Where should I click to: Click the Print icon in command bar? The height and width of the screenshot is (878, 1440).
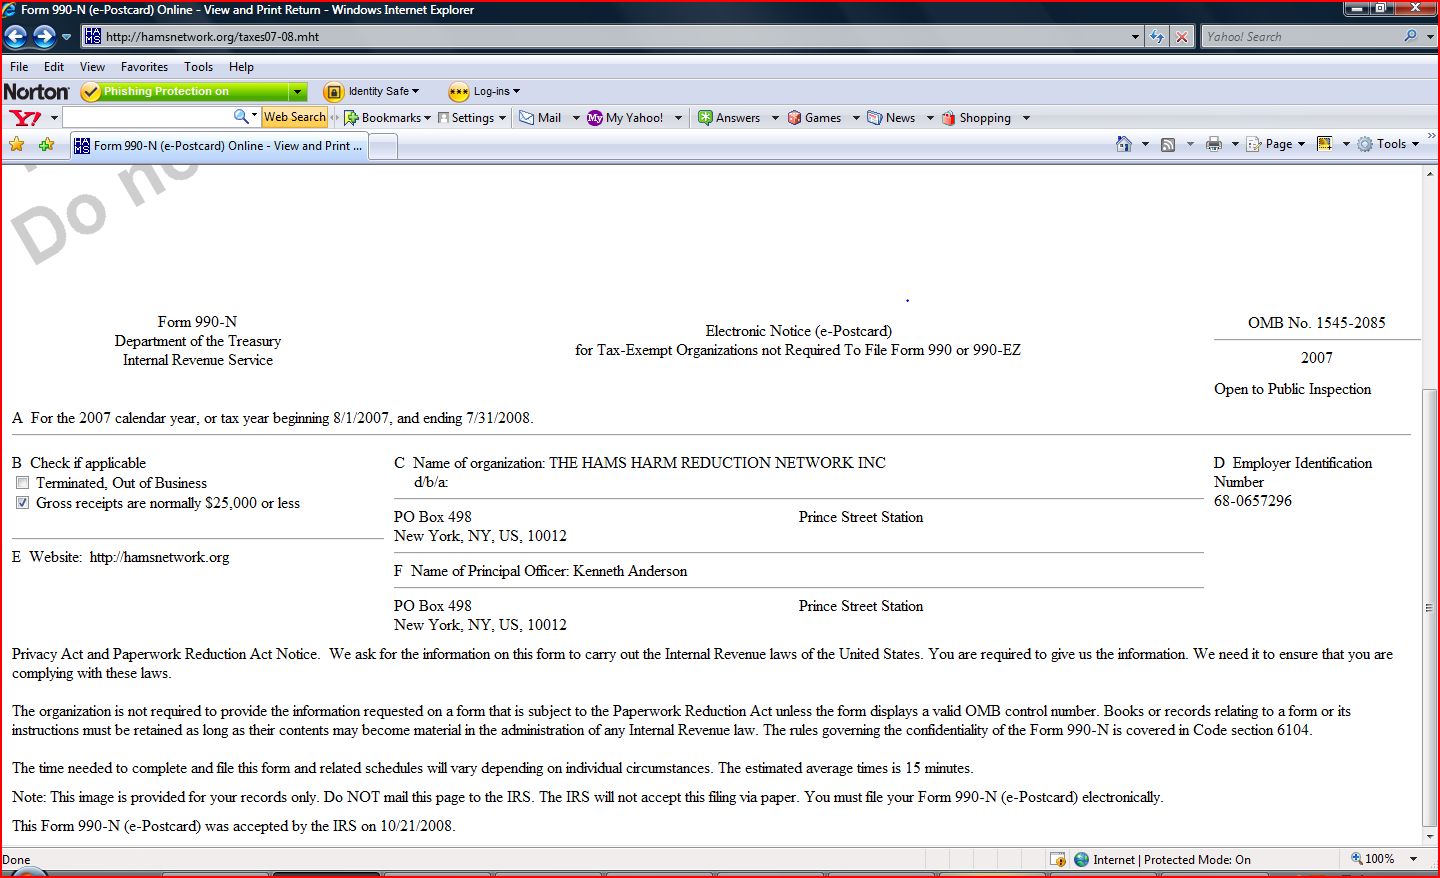pyautogui.click(x=1213, y=144)
